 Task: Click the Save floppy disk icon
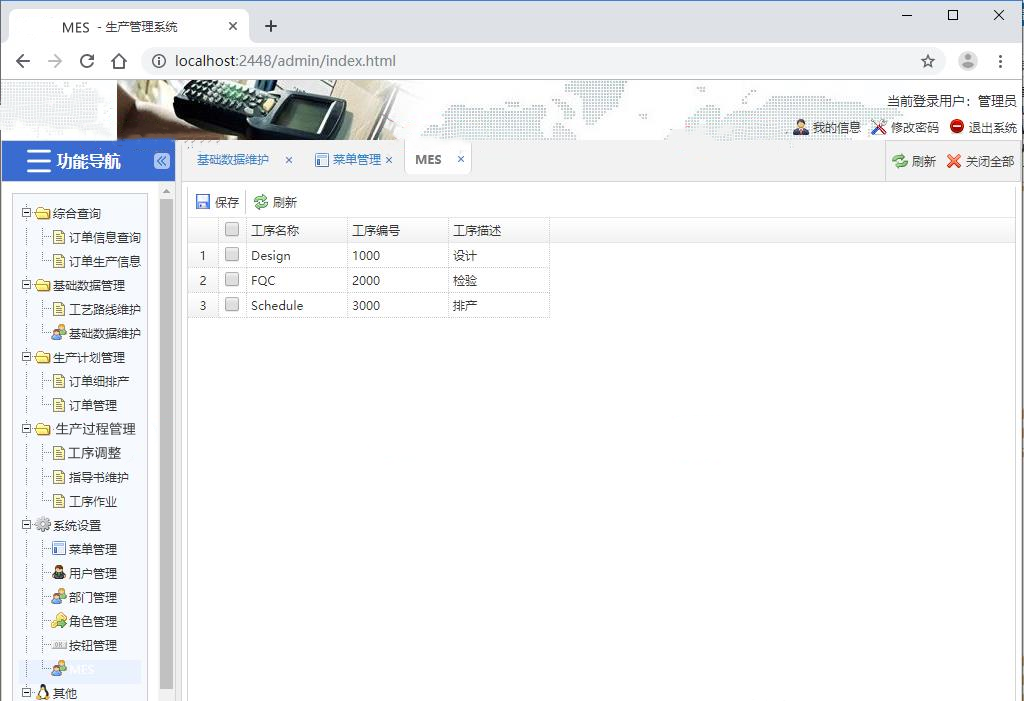tap(203, 202)
